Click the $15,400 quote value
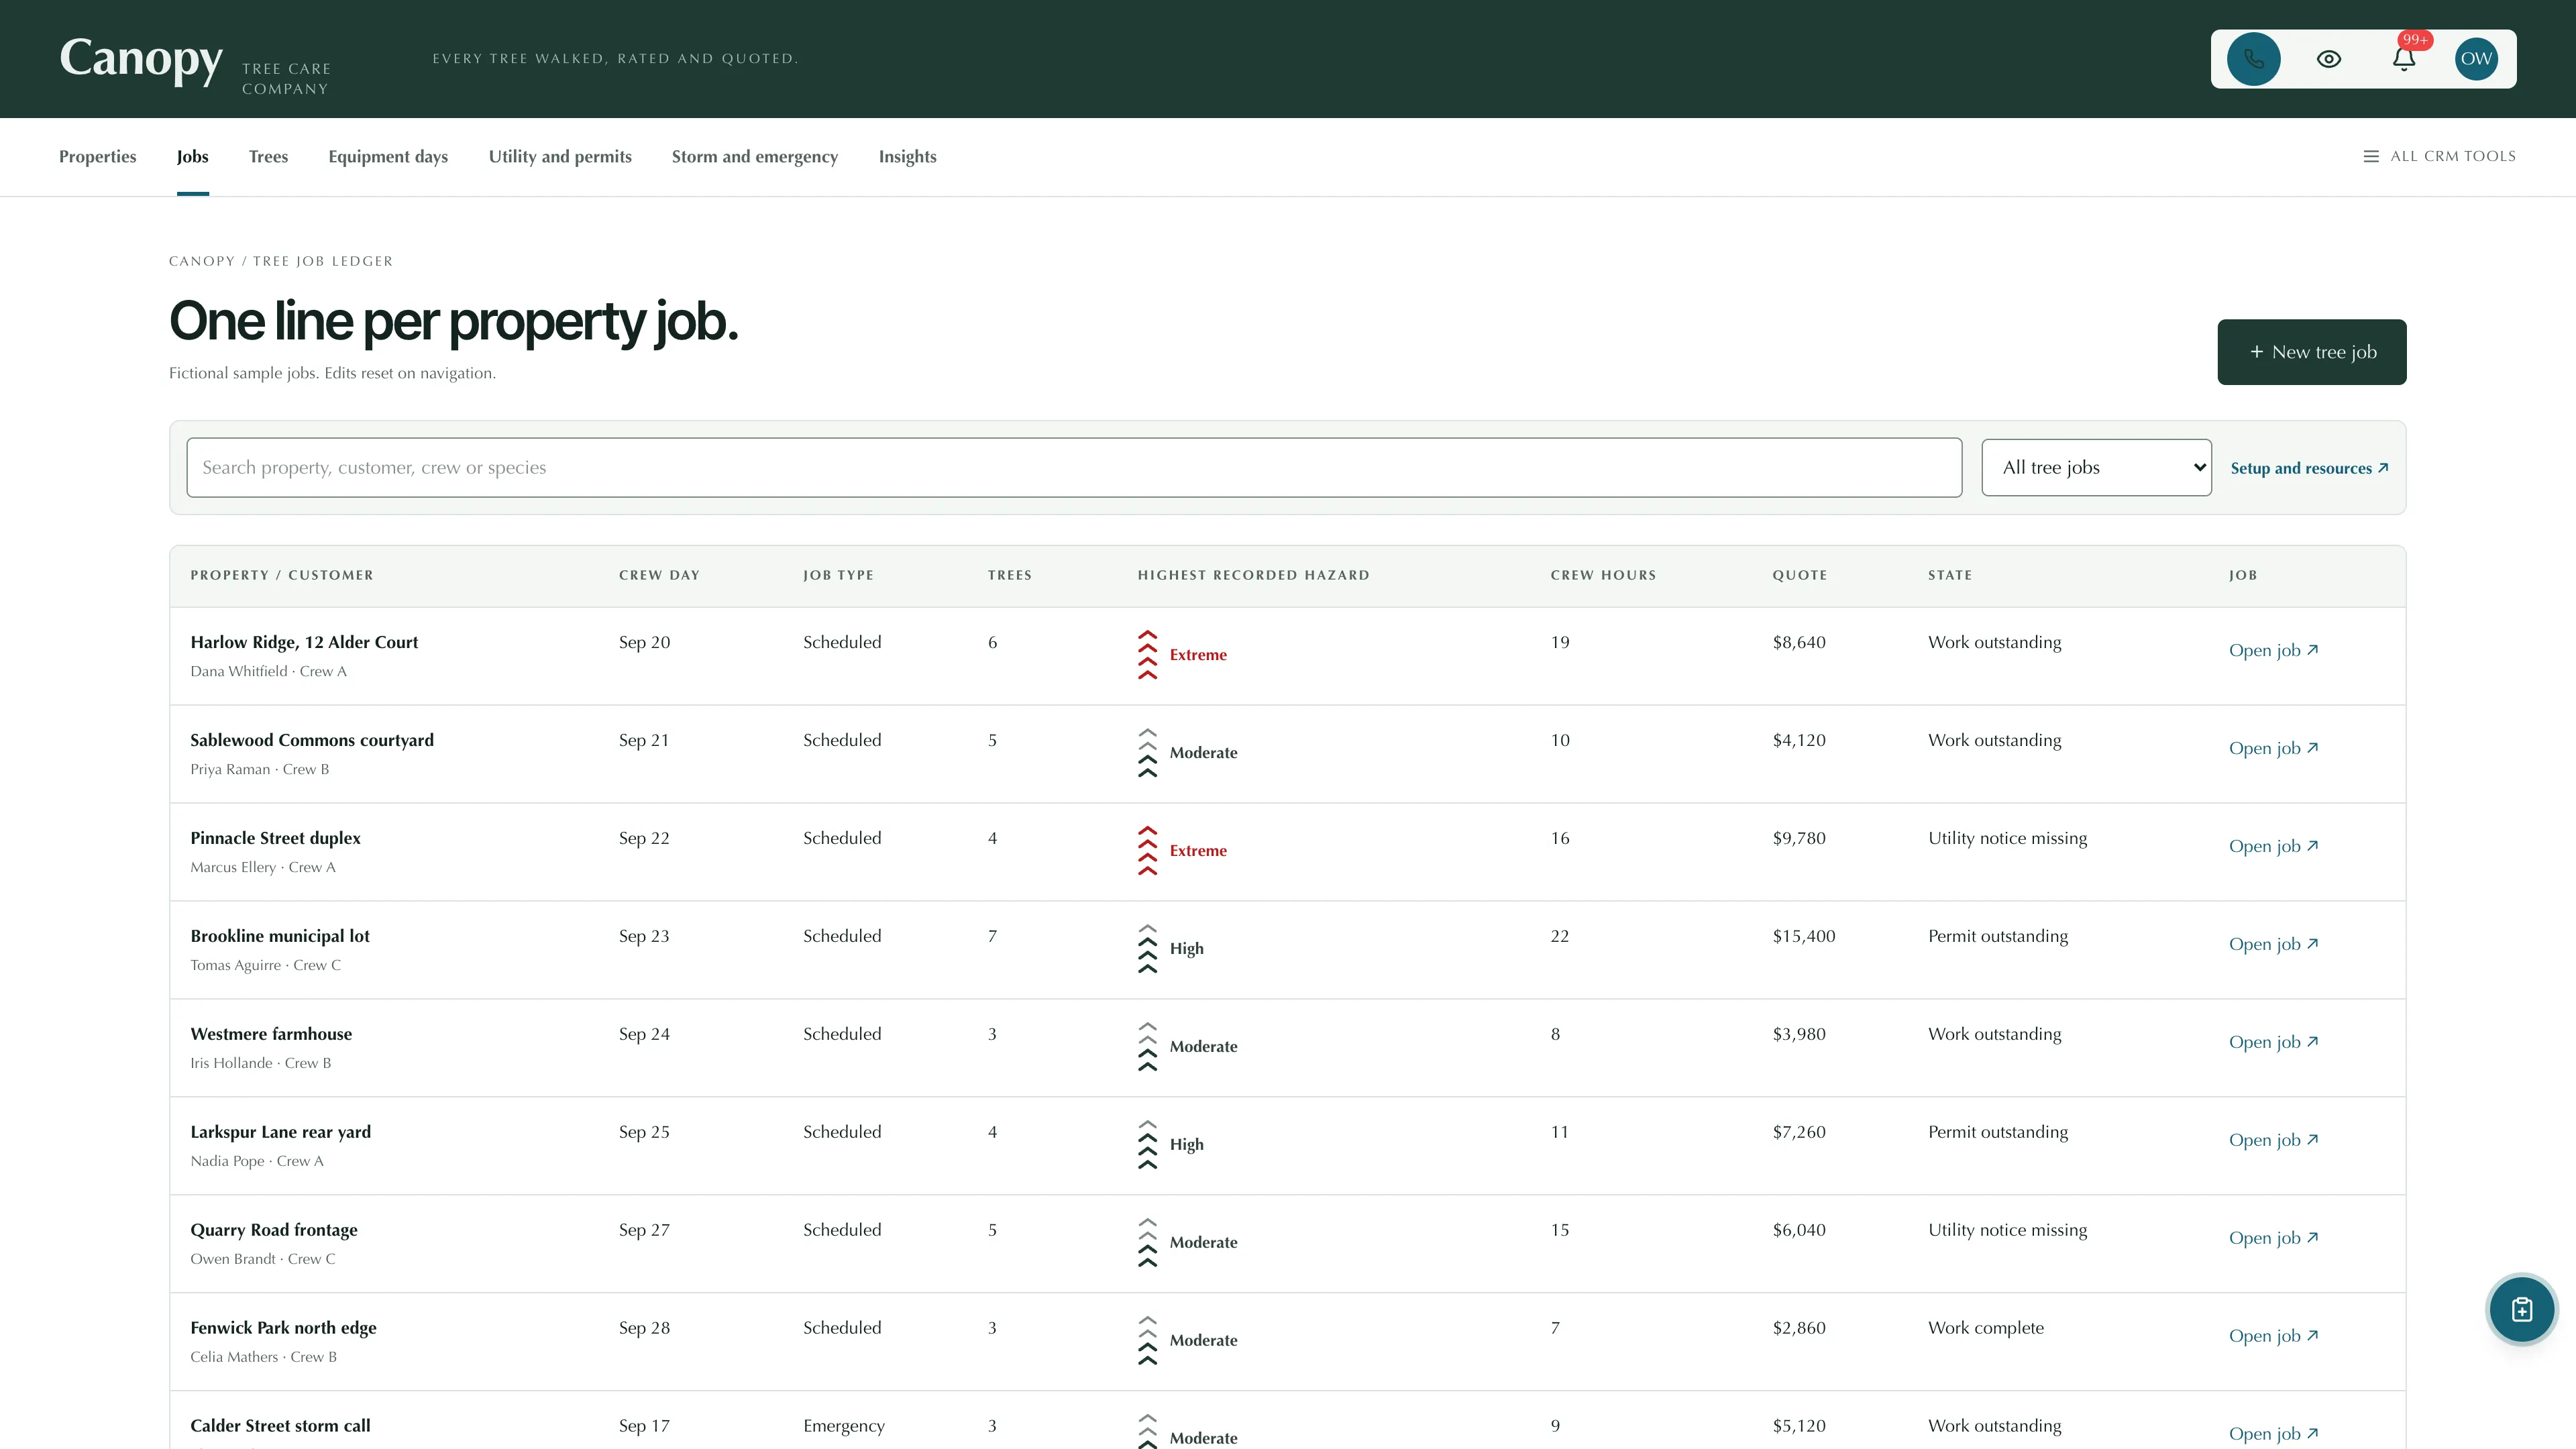 pyautogui.click(x=1803, y=936)
